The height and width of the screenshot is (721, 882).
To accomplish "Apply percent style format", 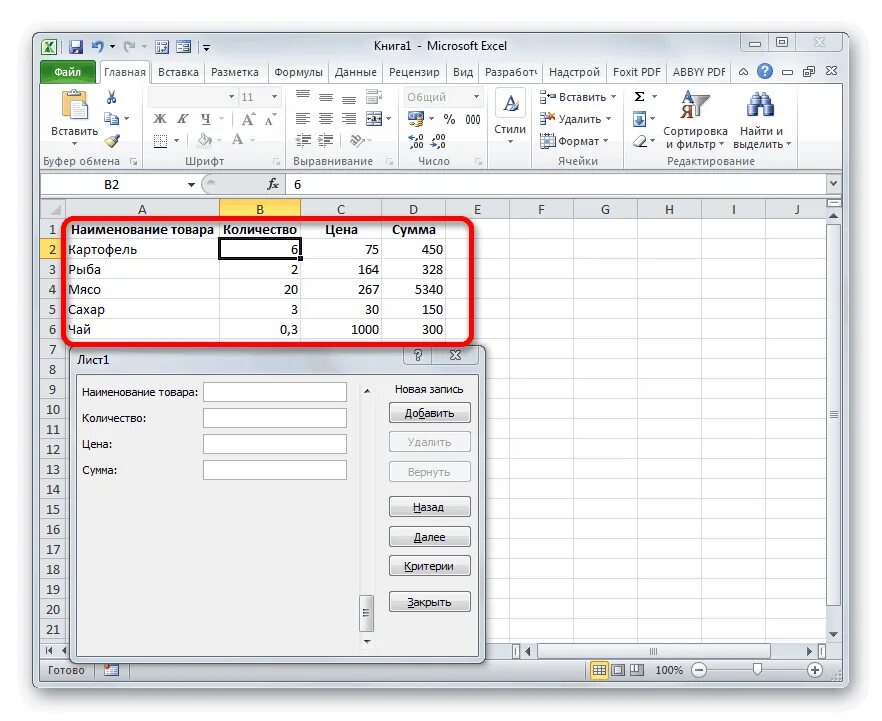I will 449,119.
